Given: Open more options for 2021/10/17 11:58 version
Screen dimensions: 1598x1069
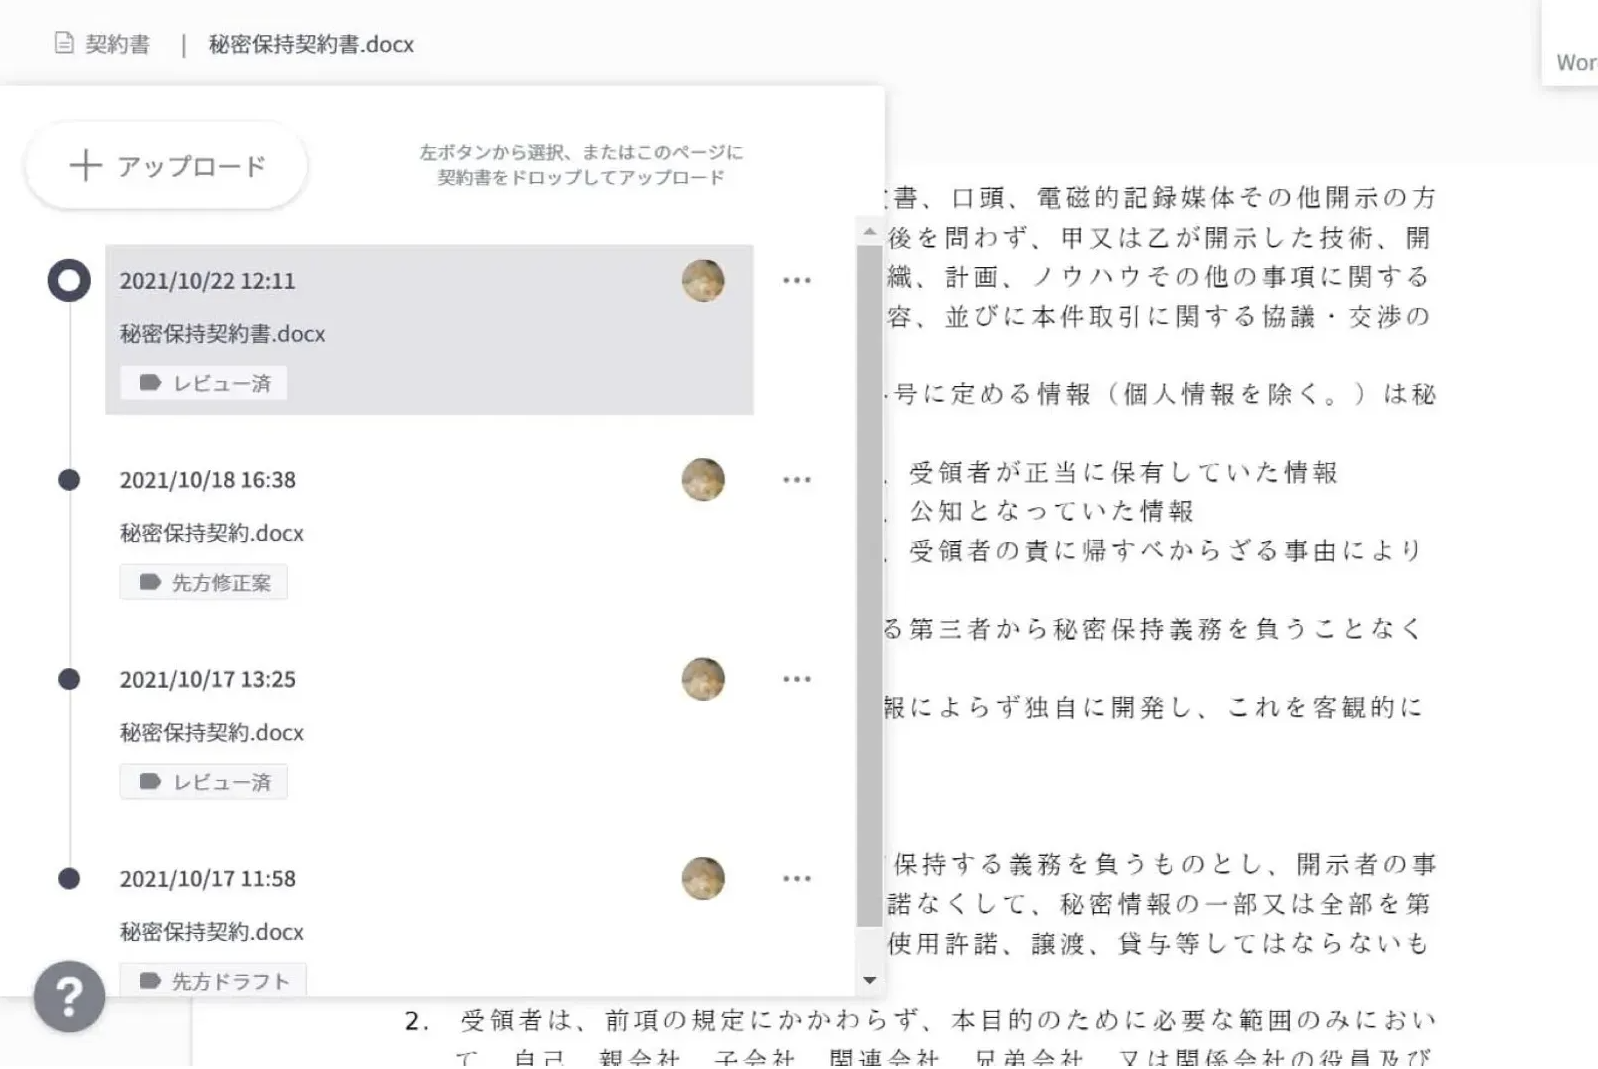Looking at the screenshot, I should tap(797, 879).
